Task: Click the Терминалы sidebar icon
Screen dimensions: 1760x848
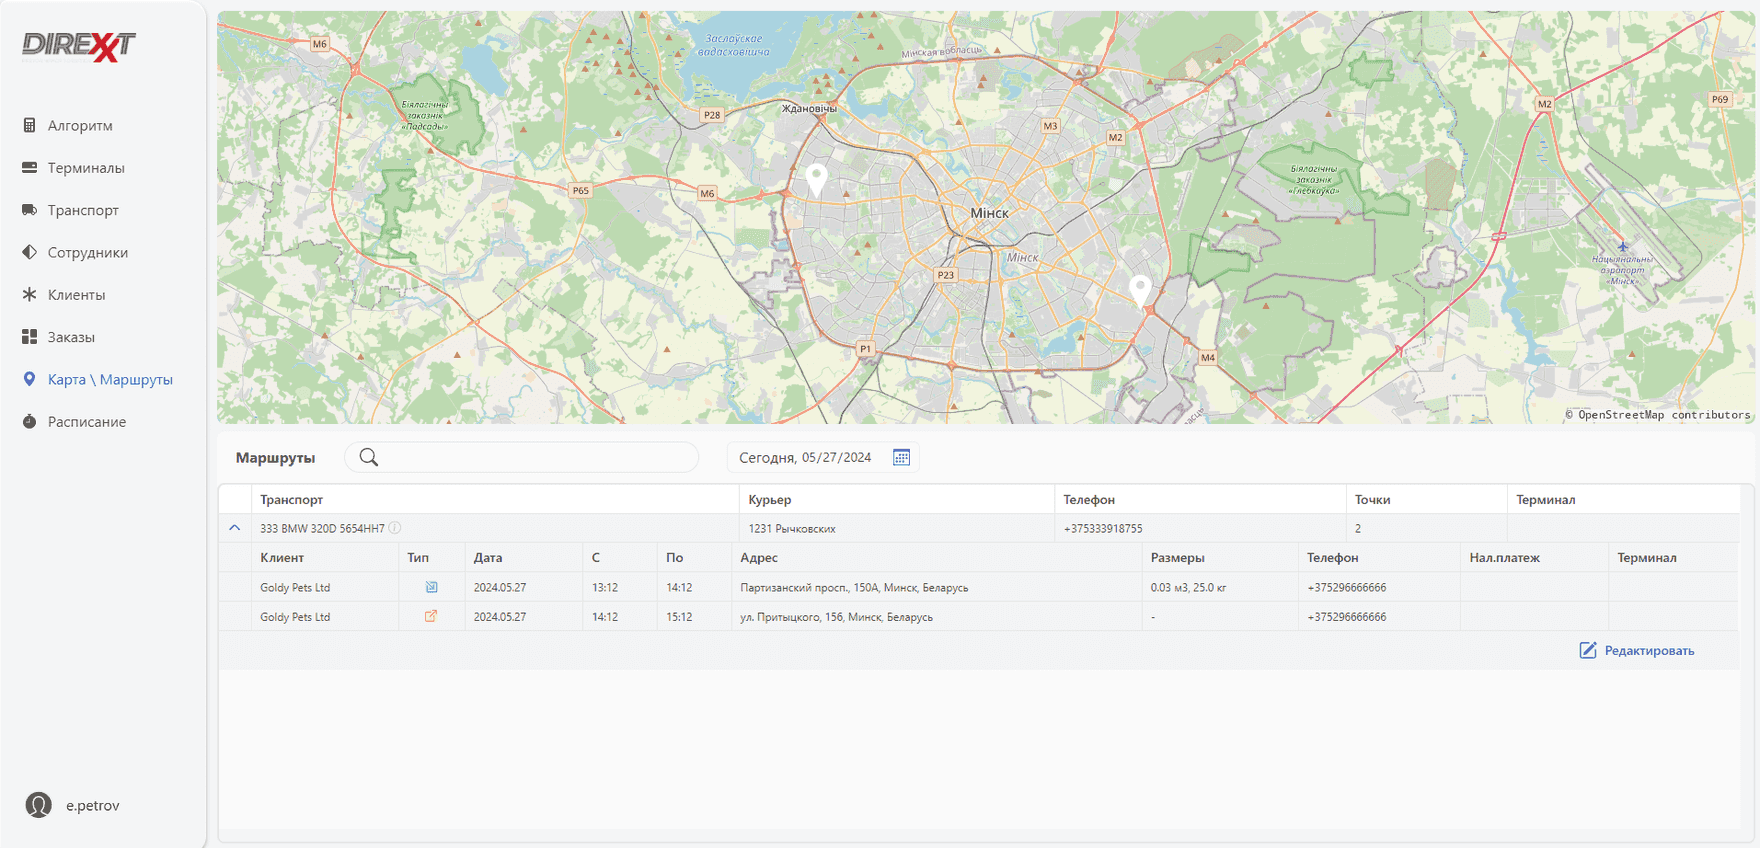Action: pyautogui.click(x=29, y=168)
